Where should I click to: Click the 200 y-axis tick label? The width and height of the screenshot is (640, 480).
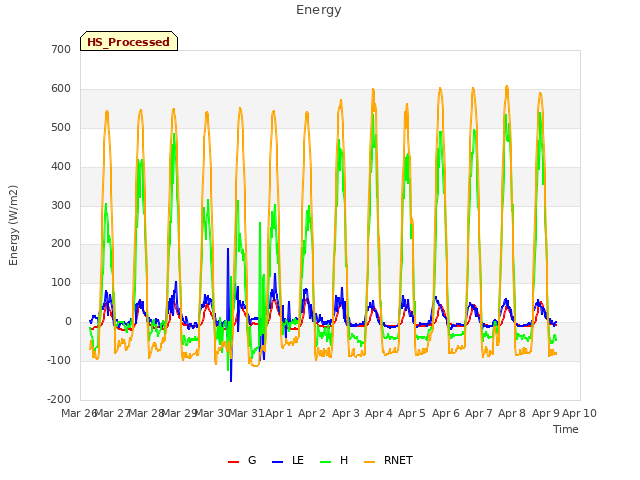[61, 244]
